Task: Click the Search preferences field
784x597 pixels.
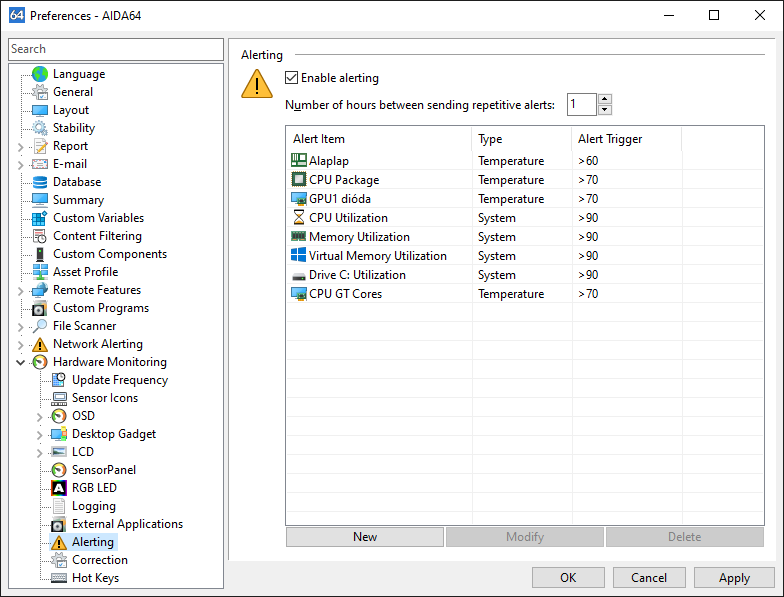Action: pos(116,49)
